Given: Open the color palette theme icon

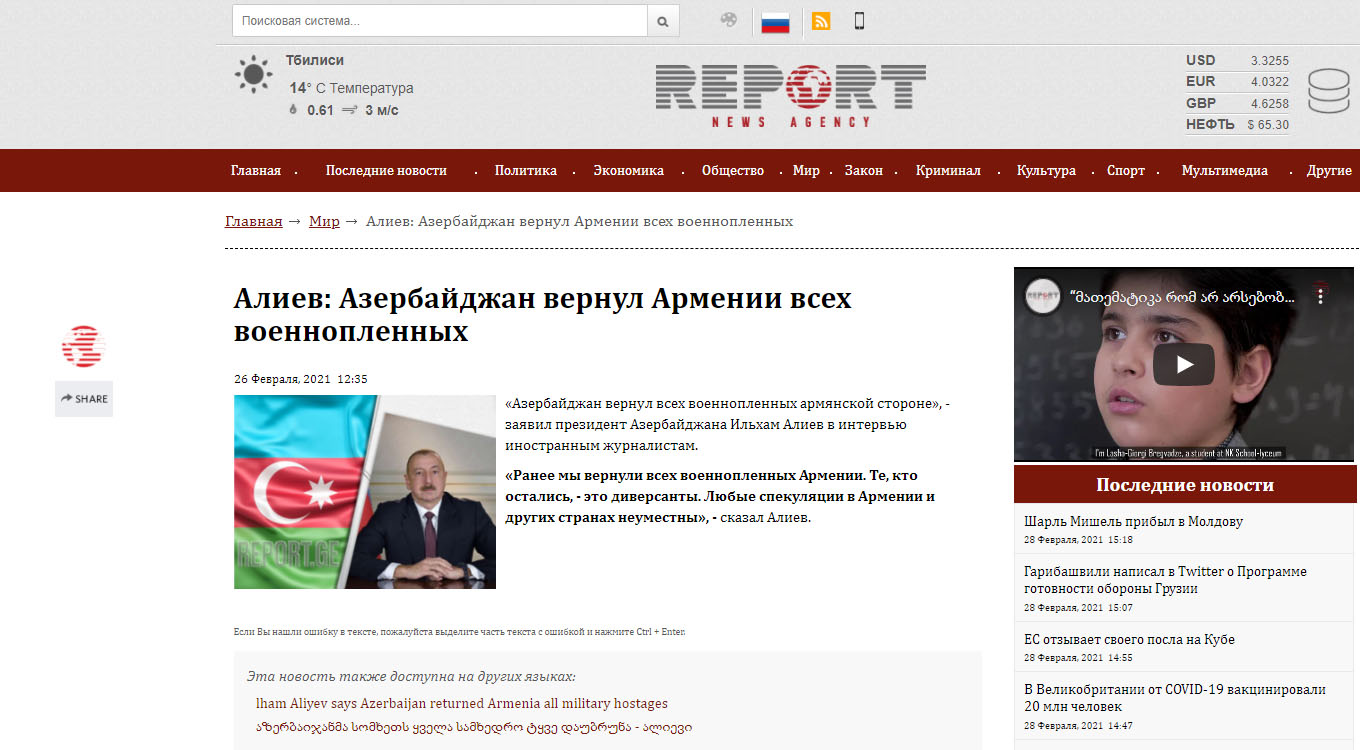Looking at the screenshot, I should pos(729,20).
